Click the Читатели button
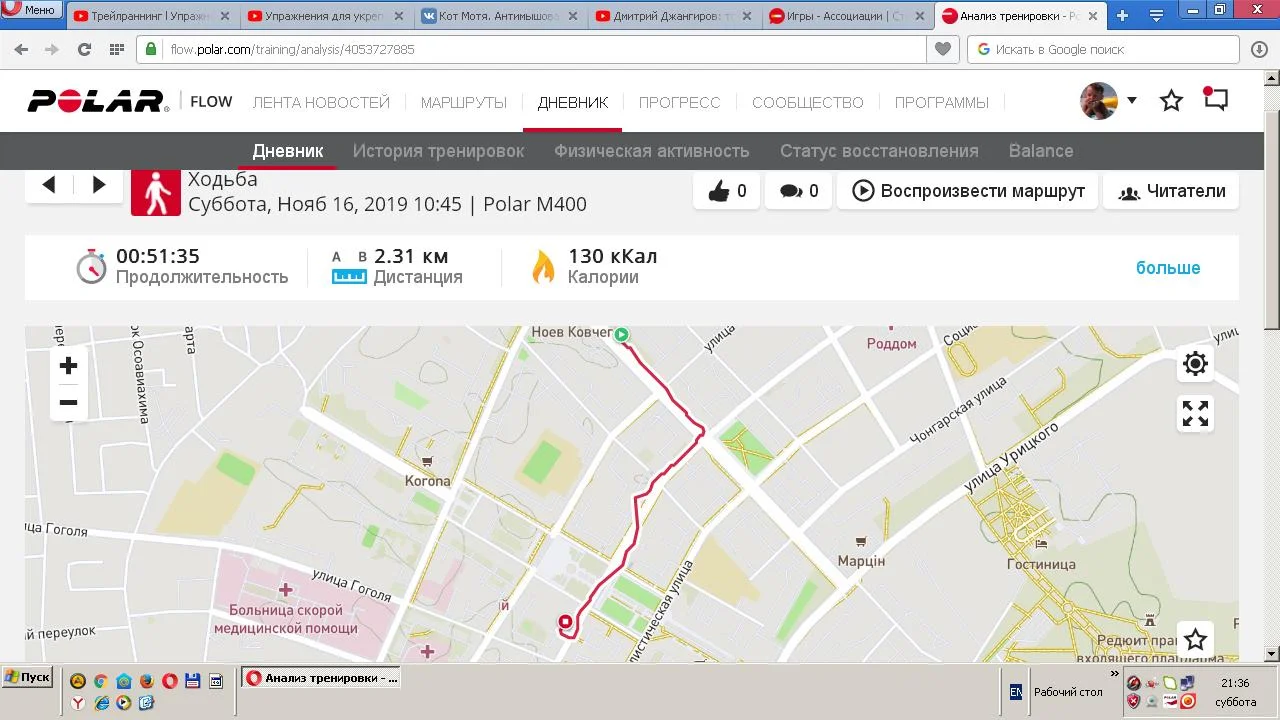Viewport: 1280px width, 720px height. tap(1171, 191)
